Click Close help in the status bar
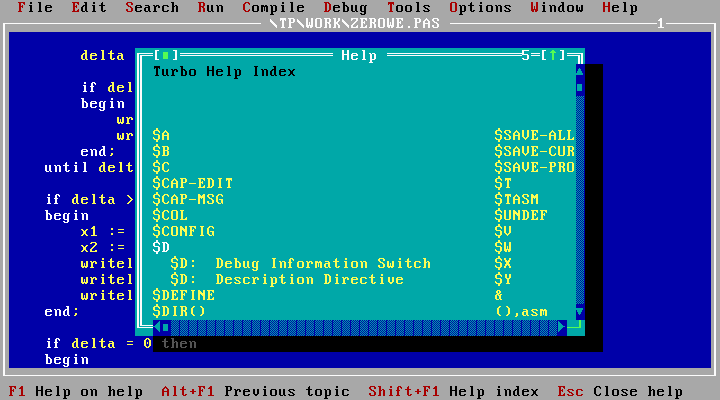Viewport: 720px width, 400px height. (x=620, y=392)
